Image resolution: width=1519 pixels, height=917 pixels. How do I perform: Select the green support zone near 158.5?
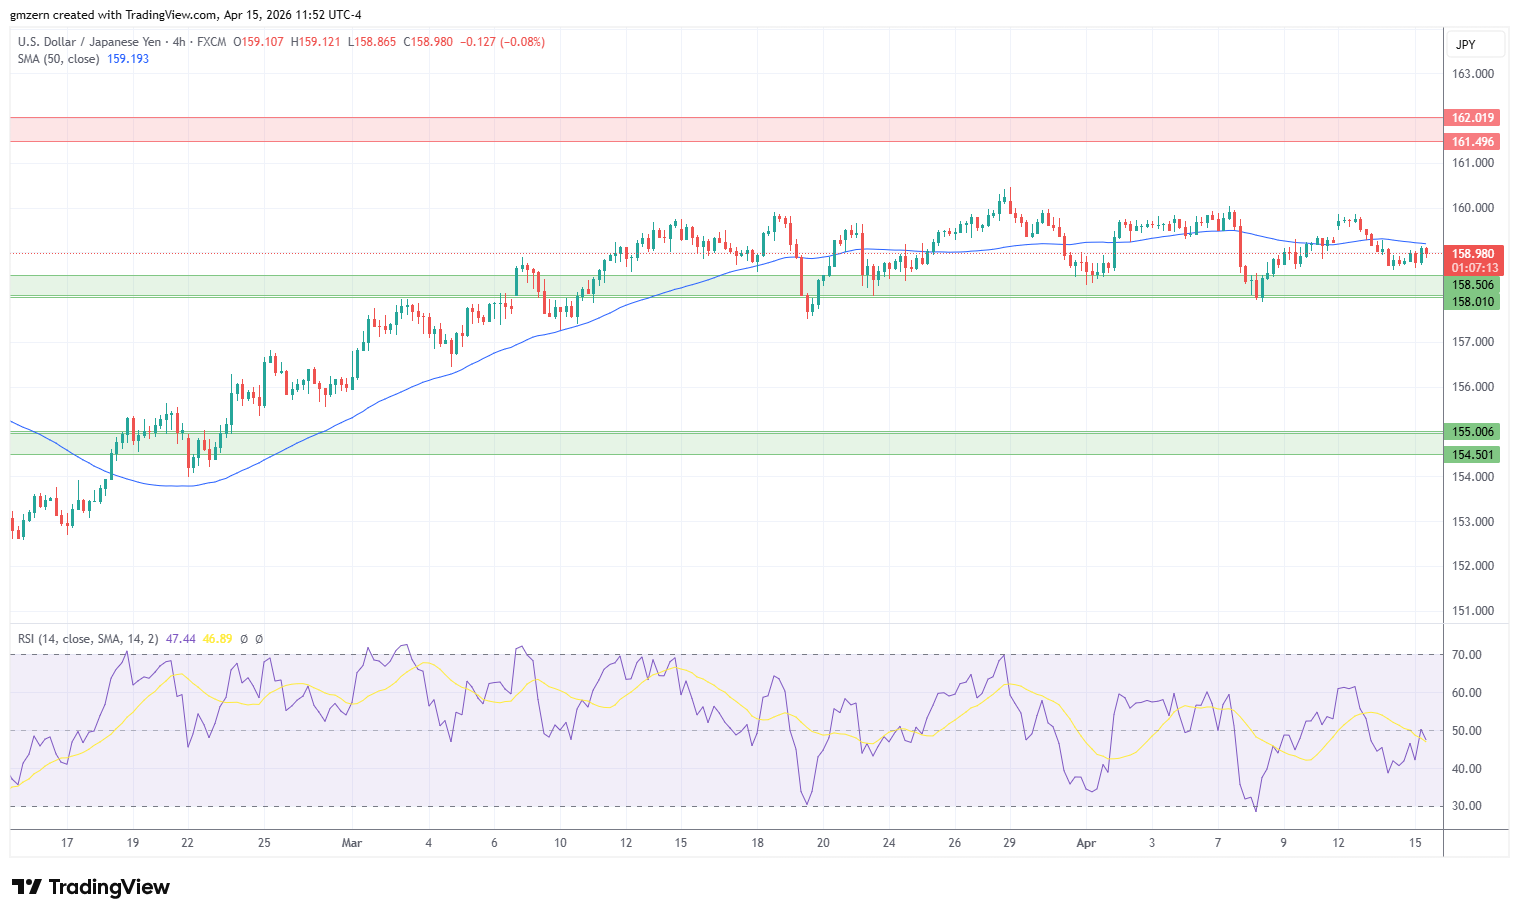point(726,286)
